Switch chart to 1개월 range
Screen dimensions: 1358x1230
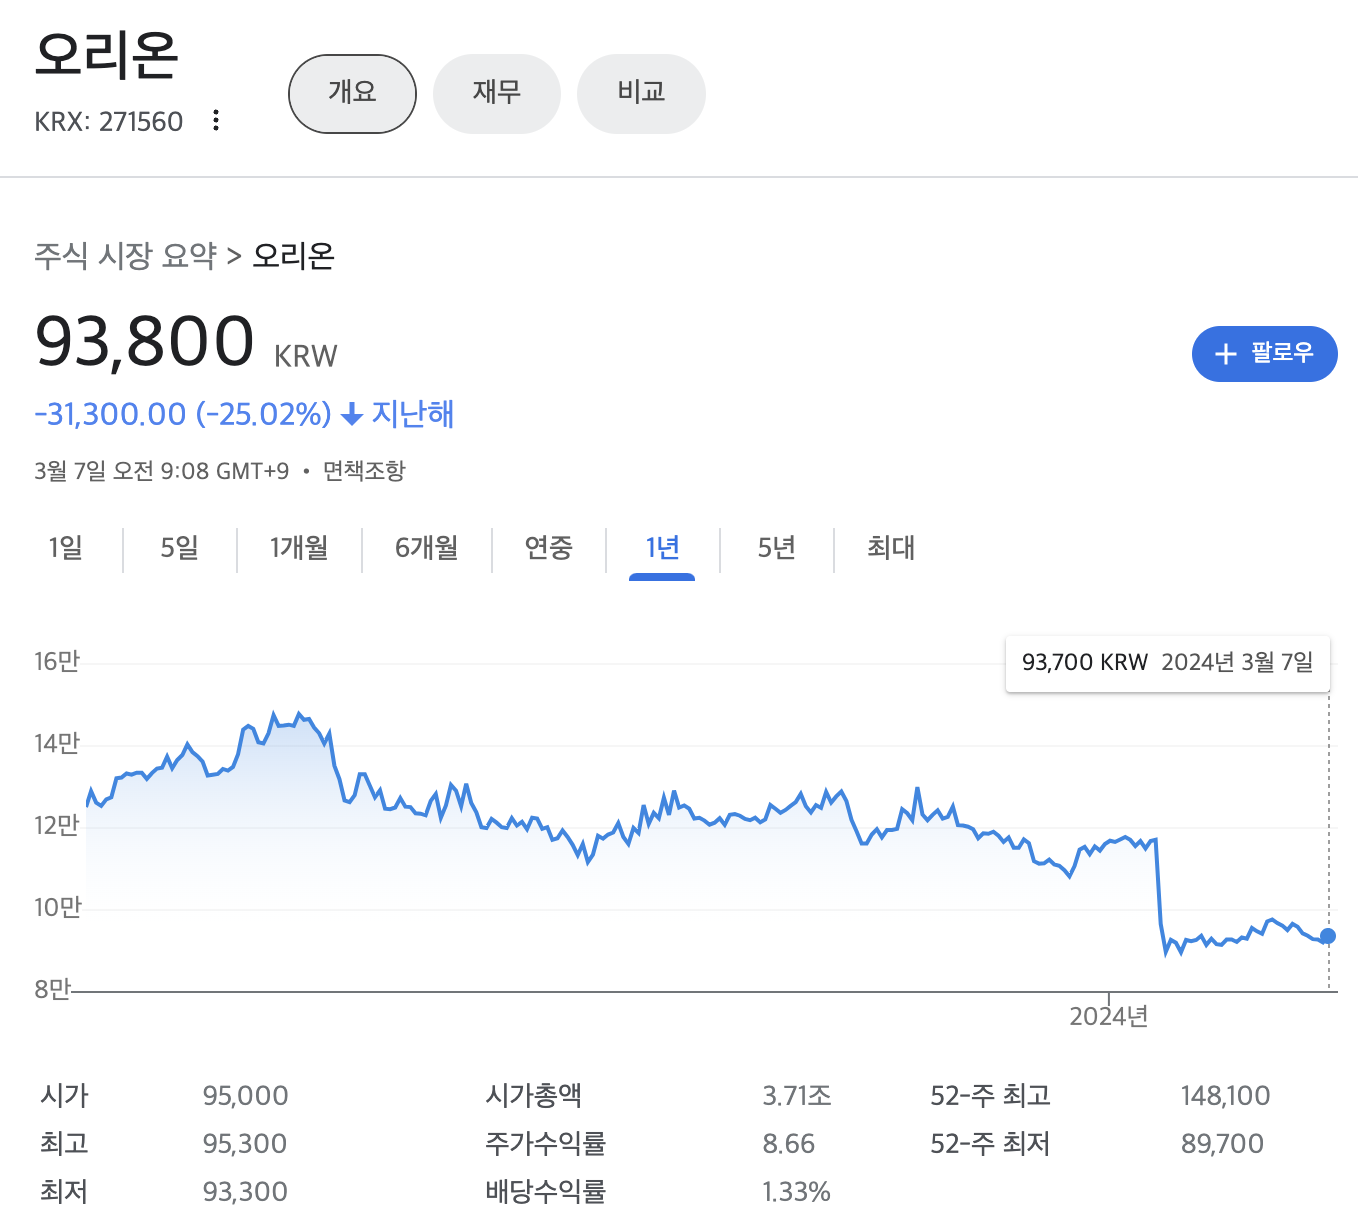click(x=299, y=548)
